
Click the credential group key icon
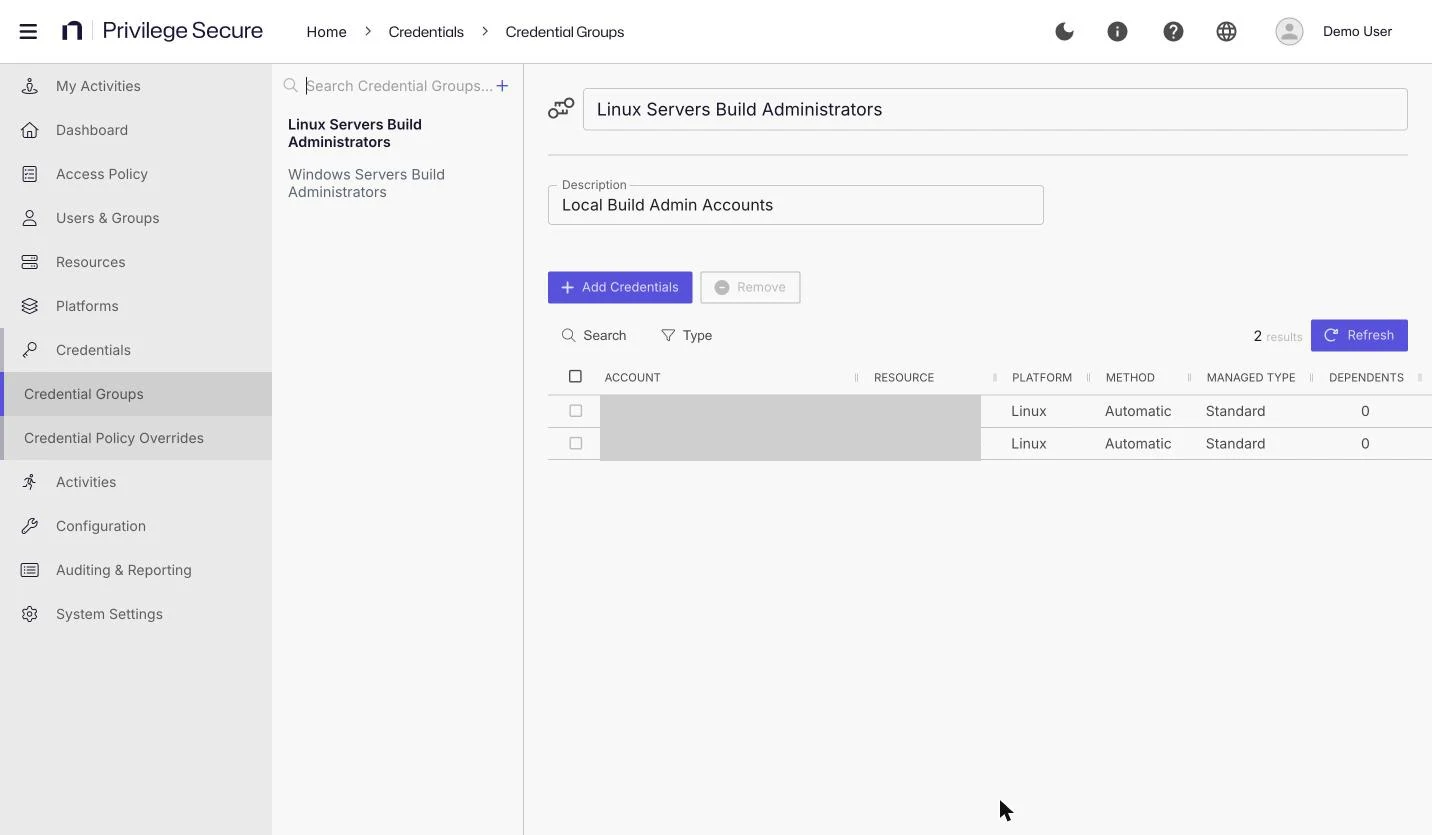point(561,108)
